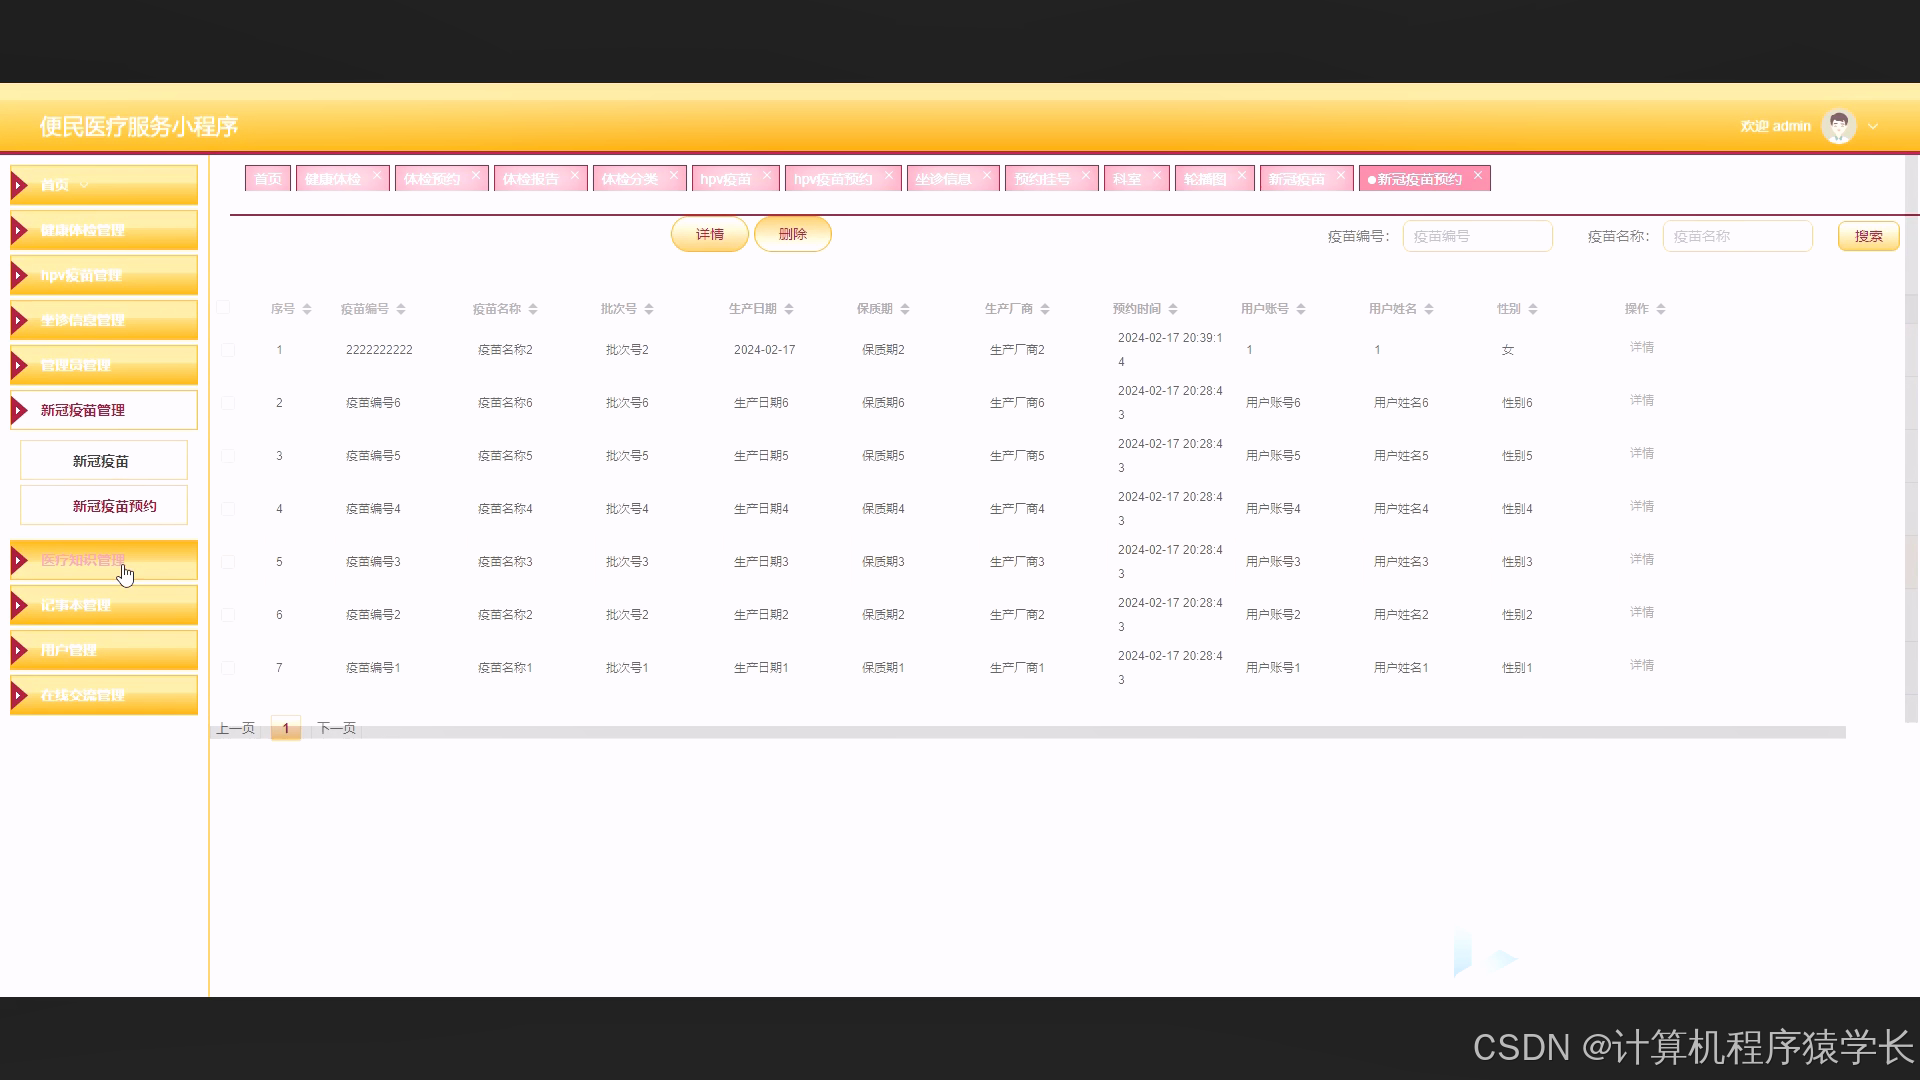Viewport: 1920px width, 1080px height.
Task: Open the 新冠疫苗 submenu item
Action: coord(104,461)
